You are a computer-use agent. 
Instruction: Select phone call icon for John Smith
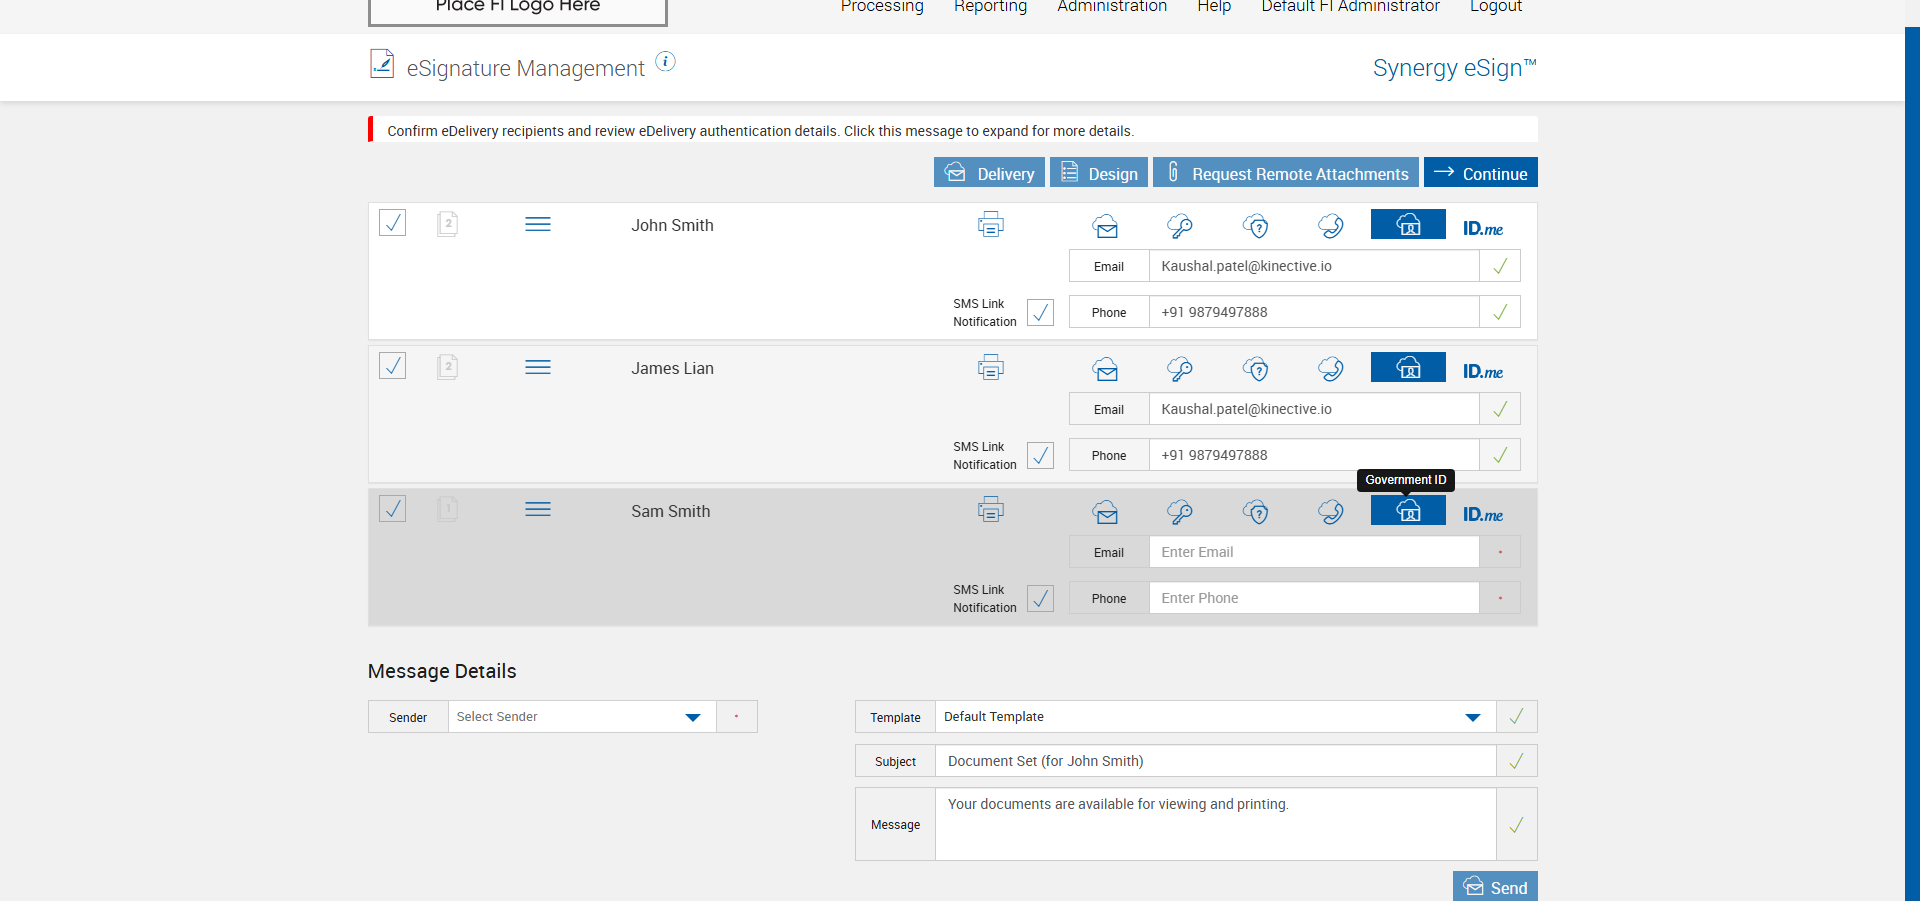1331,226
